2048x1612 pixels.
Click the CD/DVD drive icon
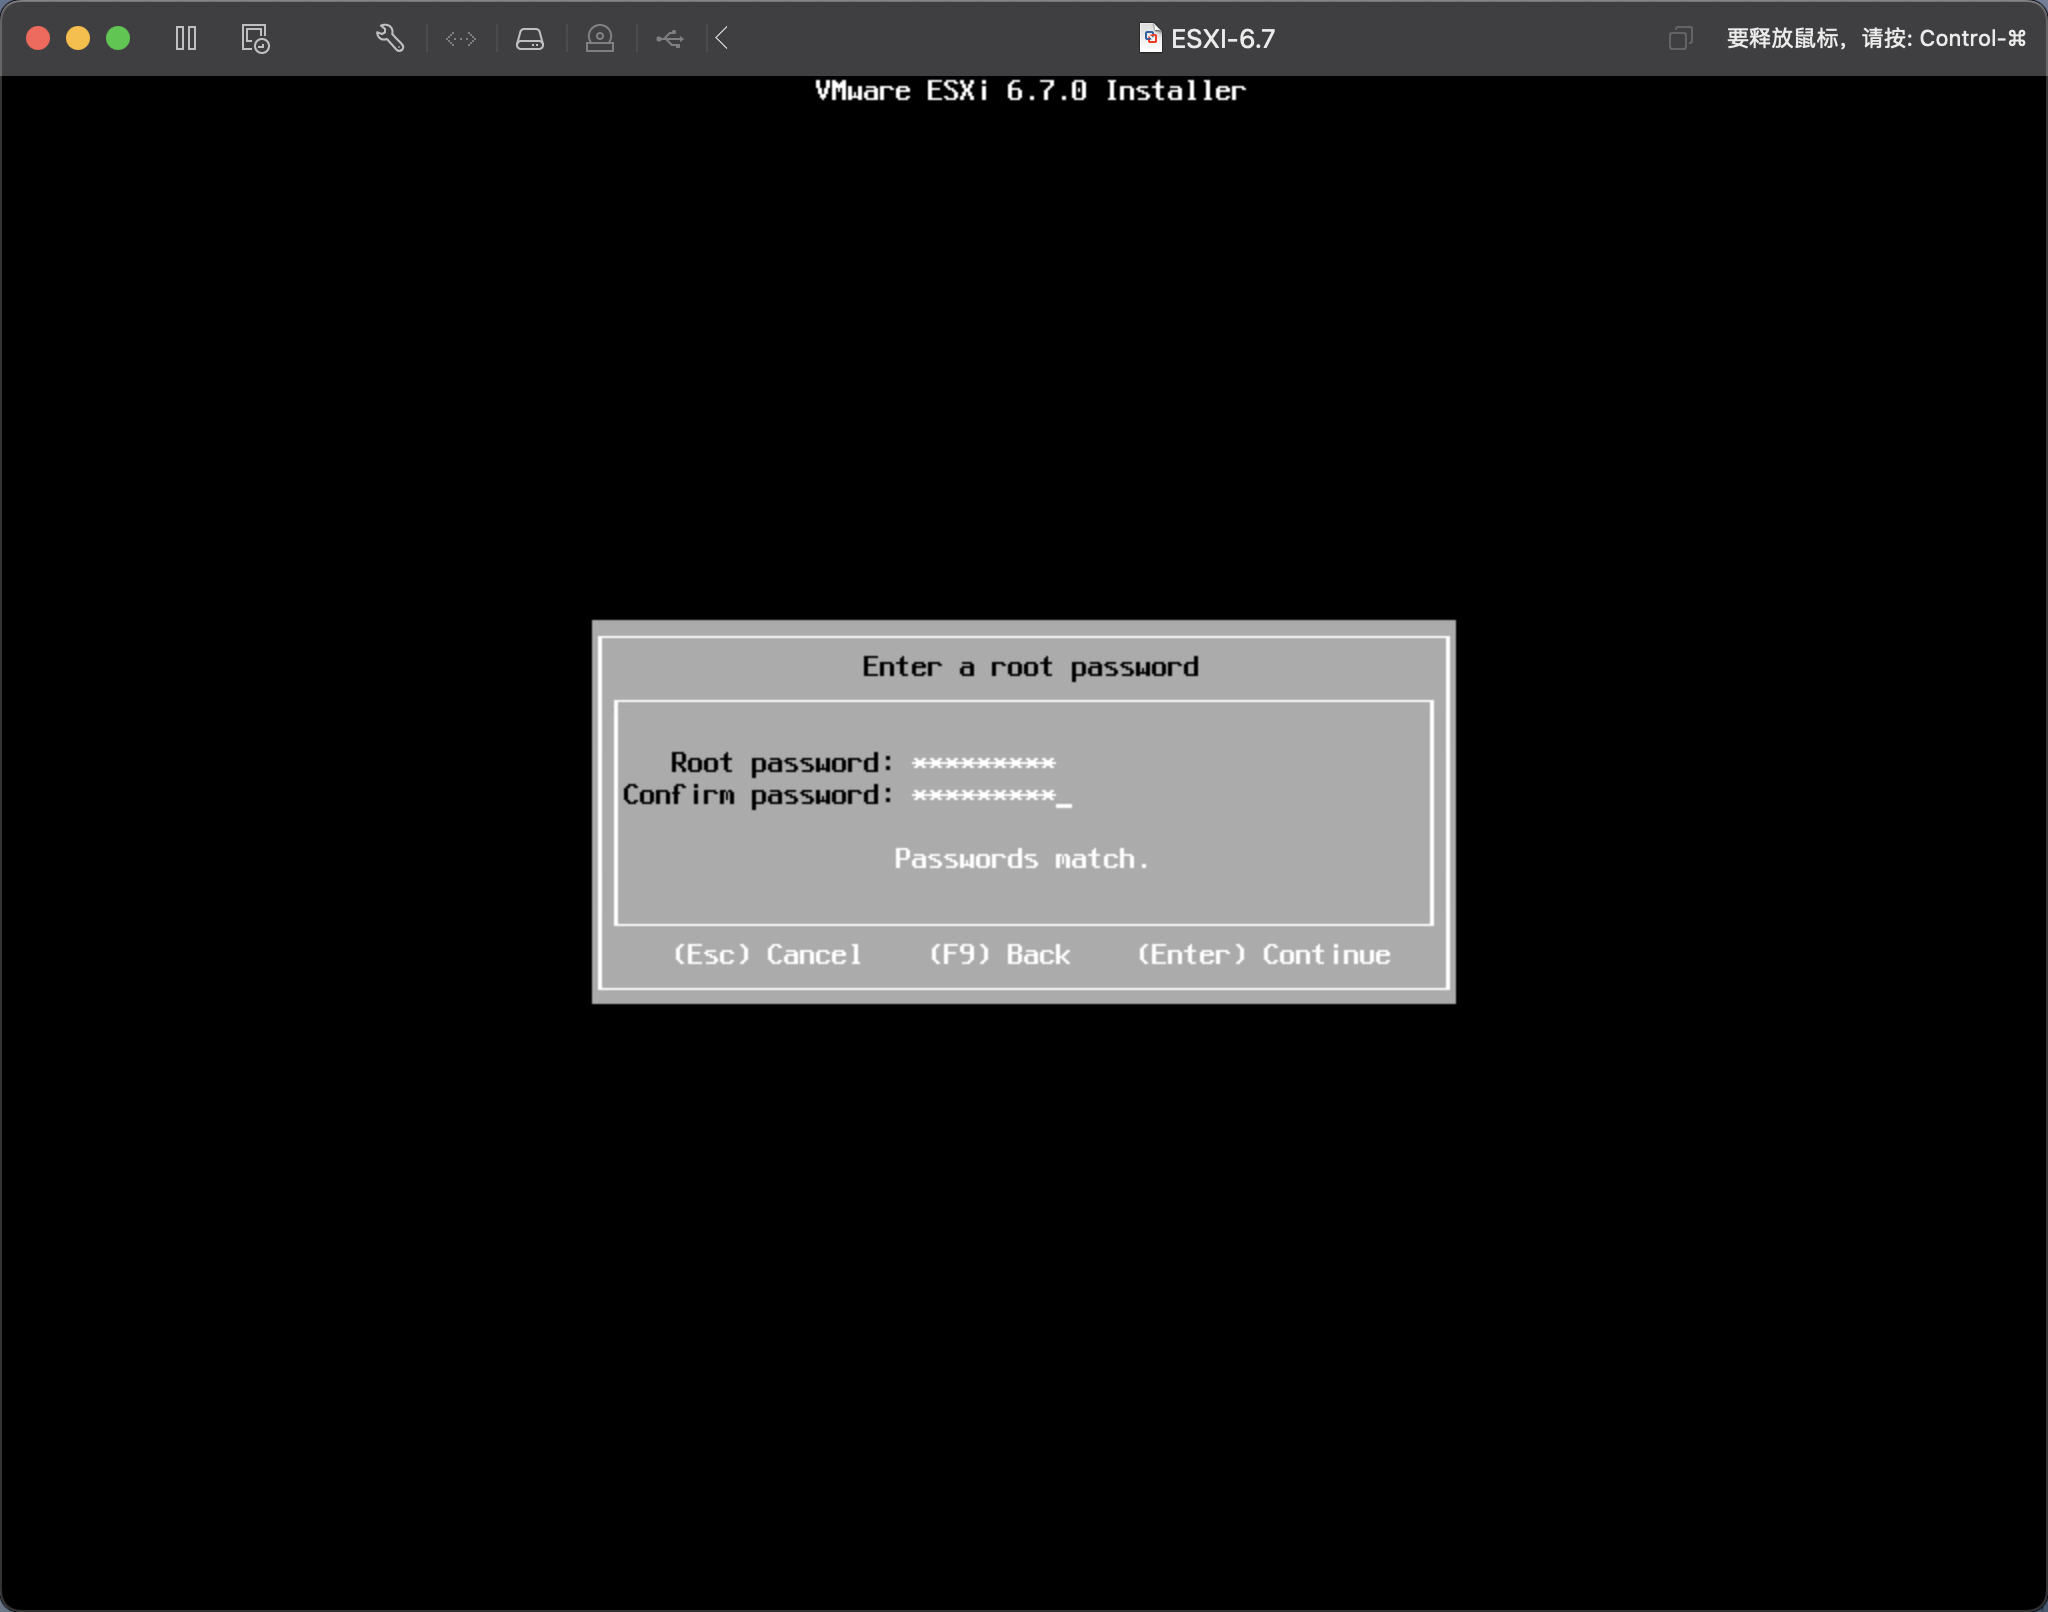pyautogui.click(x=600, y=39)
